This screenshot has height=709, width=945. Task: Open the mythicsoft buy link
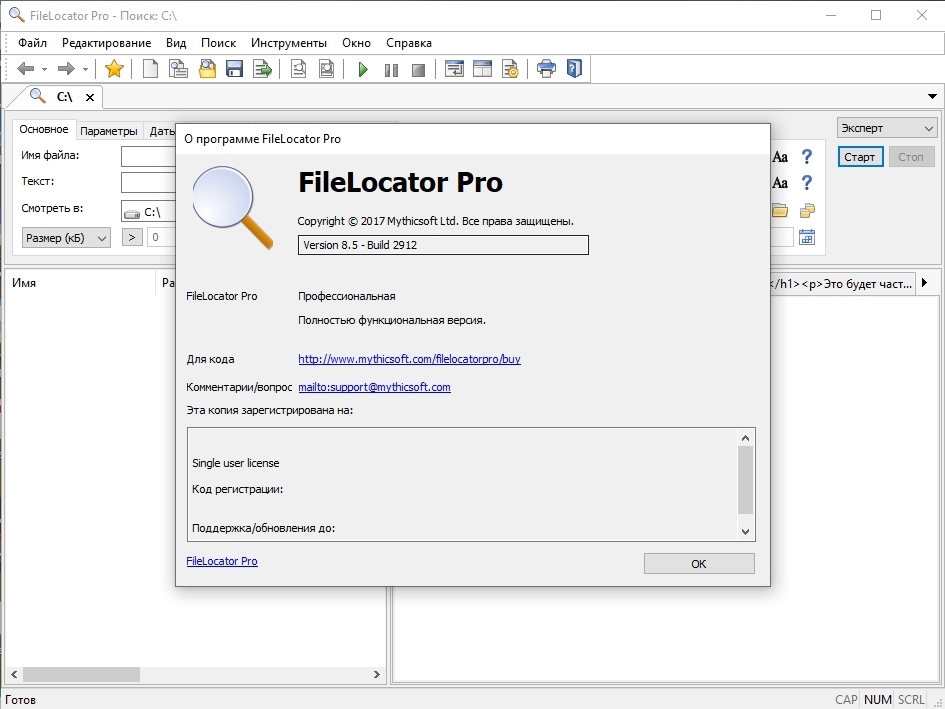click(x=409, y=359)
